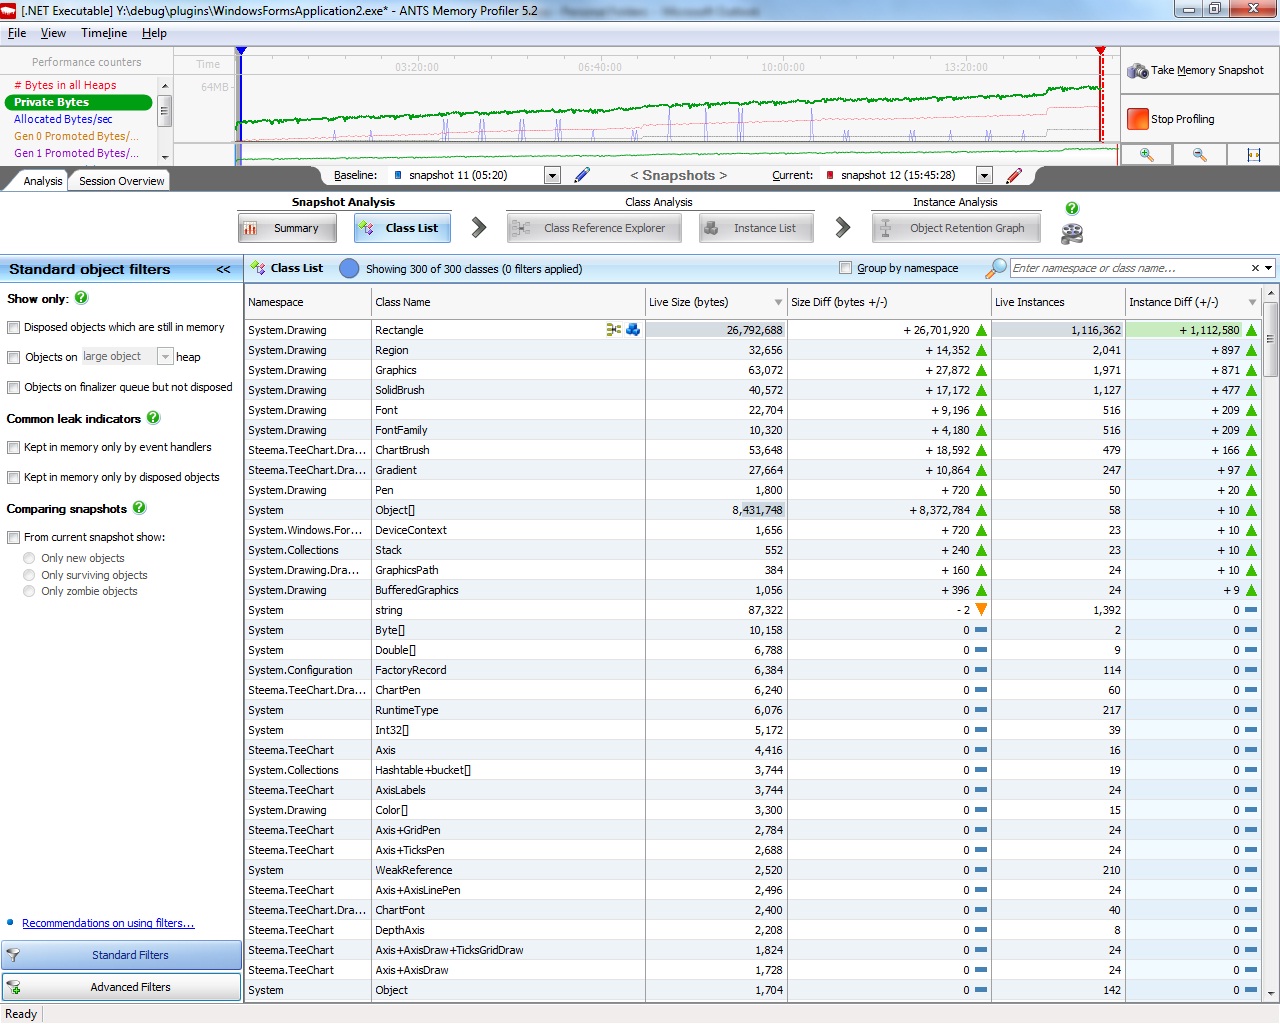Click the Class Reference Explorer icon
1280x1024 pixels.
coord(521,228)
